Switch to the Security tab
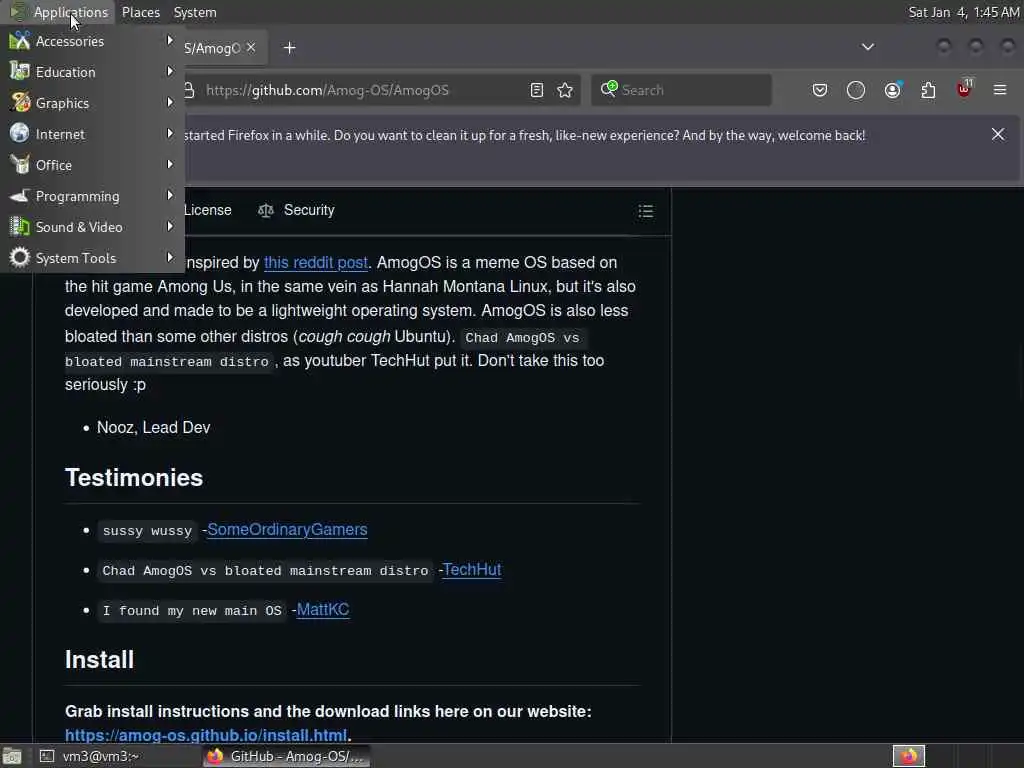 296,210
